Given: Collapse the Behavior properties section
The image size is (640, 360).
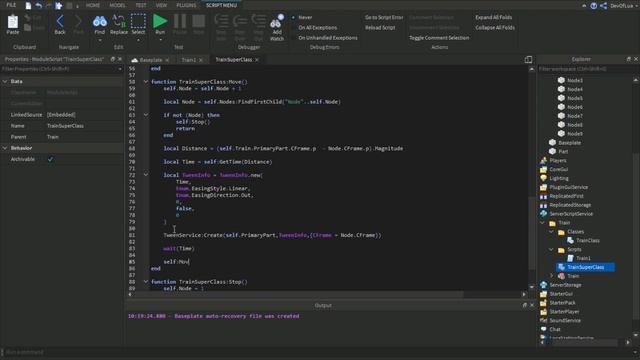Looking at the screenshot, I should [5, 148].
